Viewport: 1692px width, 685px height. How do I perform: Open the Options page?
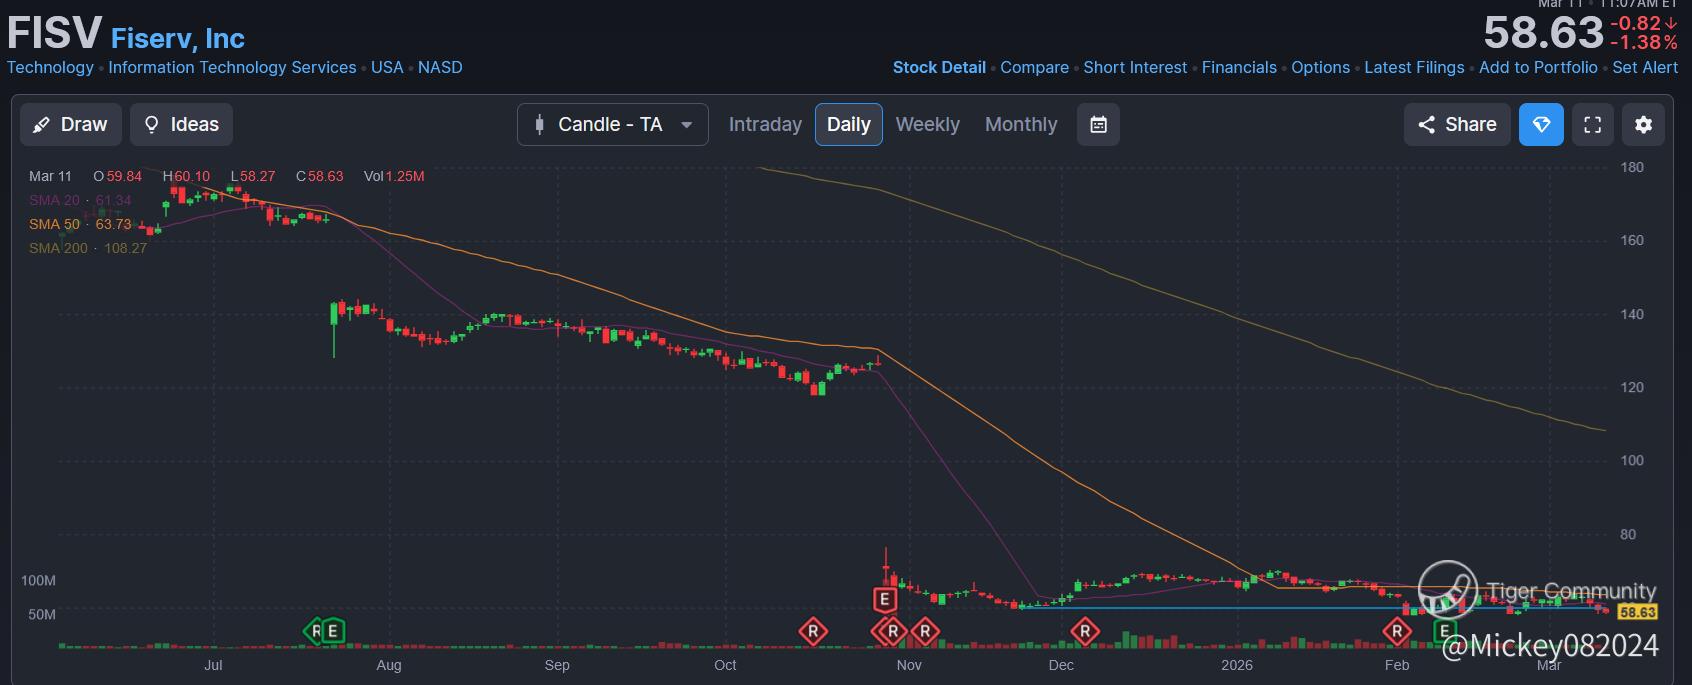[x=1320, y=67]
